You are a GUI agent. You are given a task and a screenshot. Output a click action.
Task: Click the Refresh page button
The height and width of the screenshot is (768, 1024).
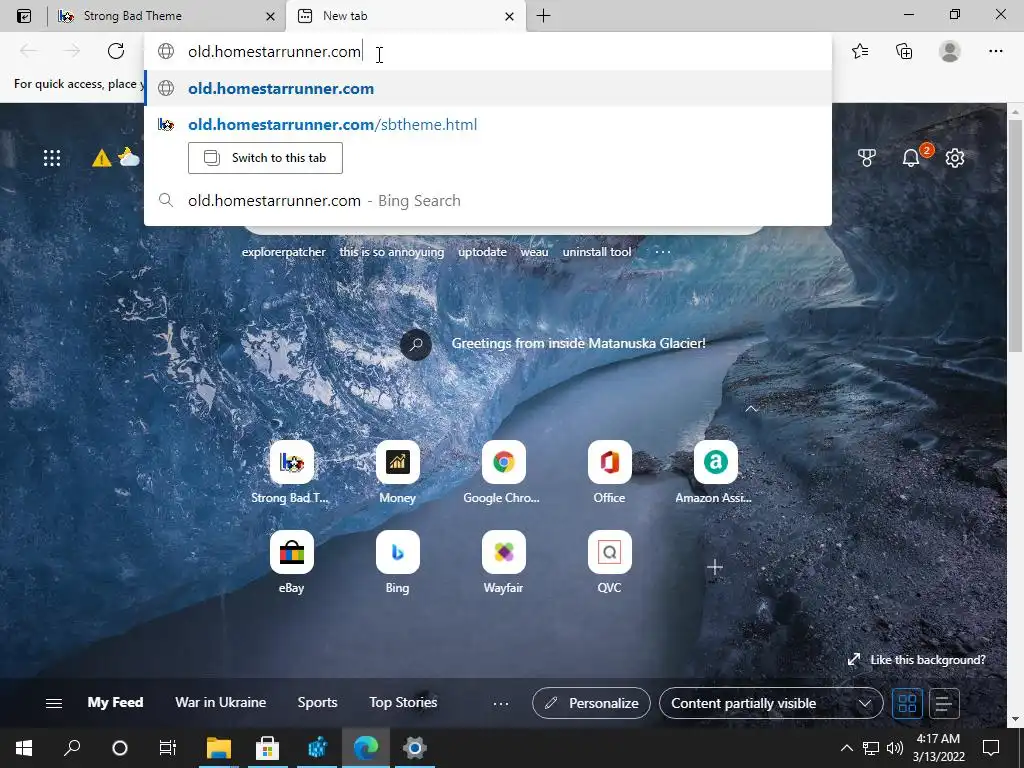point(116,51)
